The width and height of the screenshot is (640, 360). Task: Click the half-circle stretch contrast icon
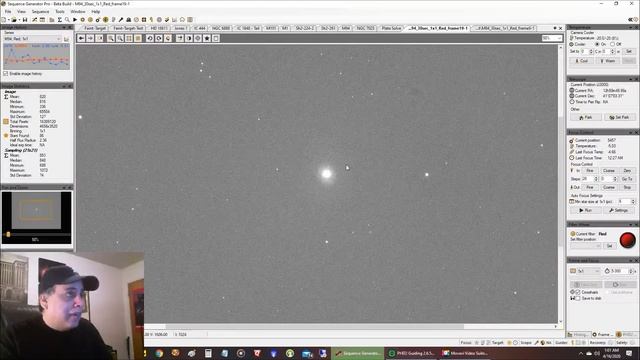click(x=189, y=38)
